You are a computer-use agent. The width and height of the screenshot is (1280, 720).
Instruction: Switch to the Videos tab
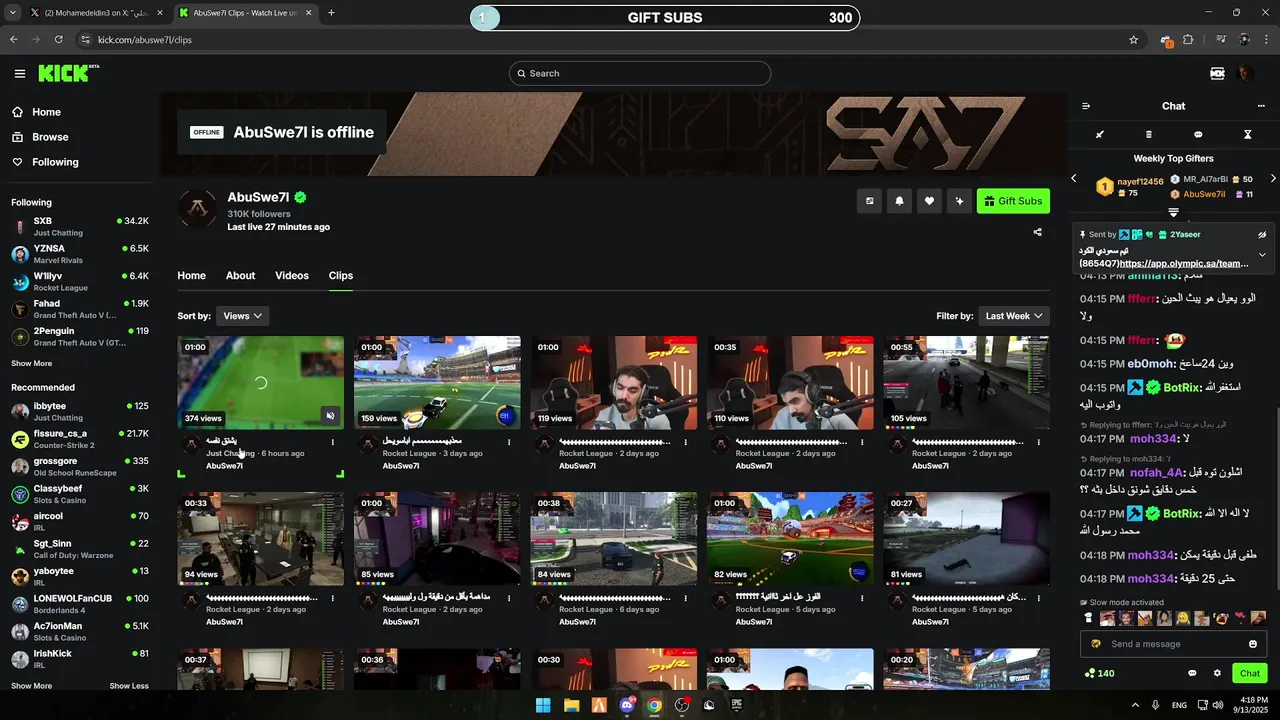292,276
